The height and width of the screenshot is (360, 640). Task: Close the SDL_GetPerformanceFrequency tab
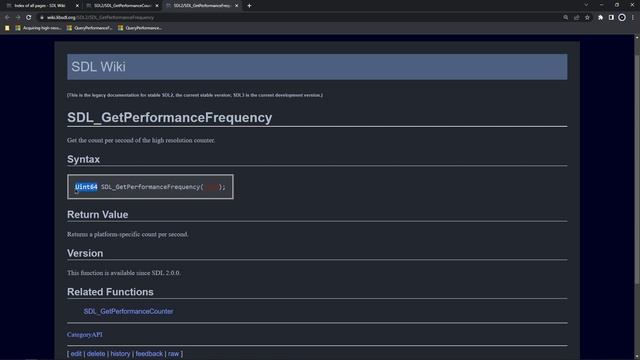tap(236, 6)
